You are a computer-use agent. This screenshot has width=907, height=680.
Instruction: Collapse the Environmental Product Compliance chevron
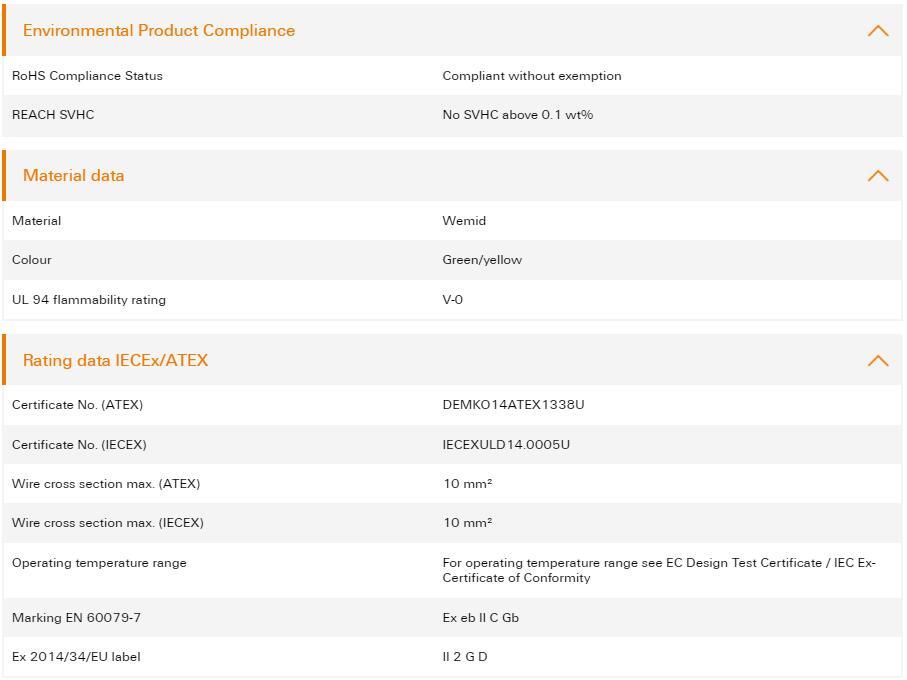coord(877,31)
